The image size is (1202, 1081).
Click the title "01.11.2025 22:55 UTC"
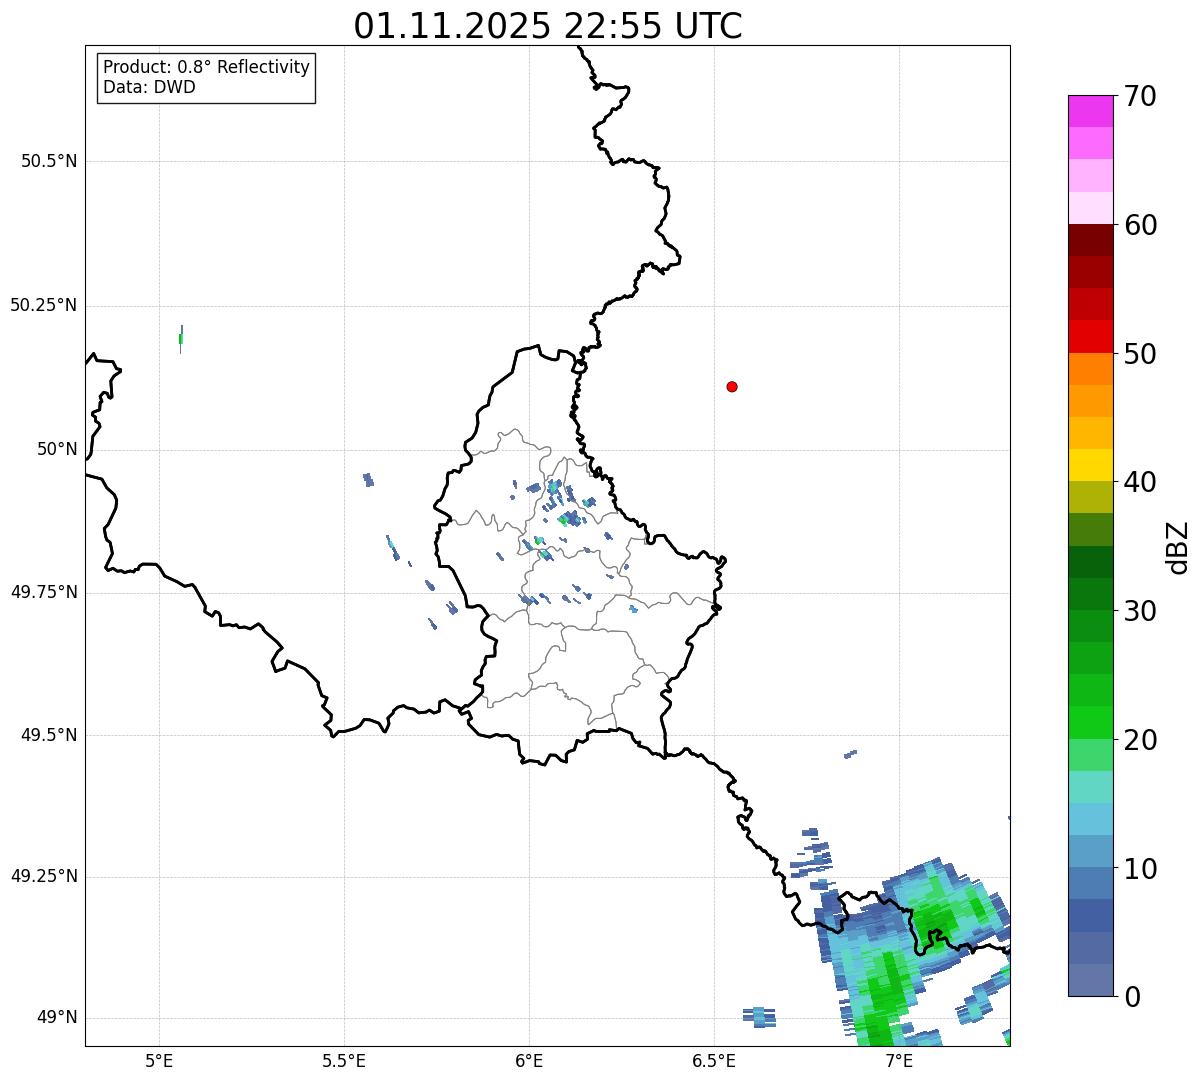coord(548,26)
